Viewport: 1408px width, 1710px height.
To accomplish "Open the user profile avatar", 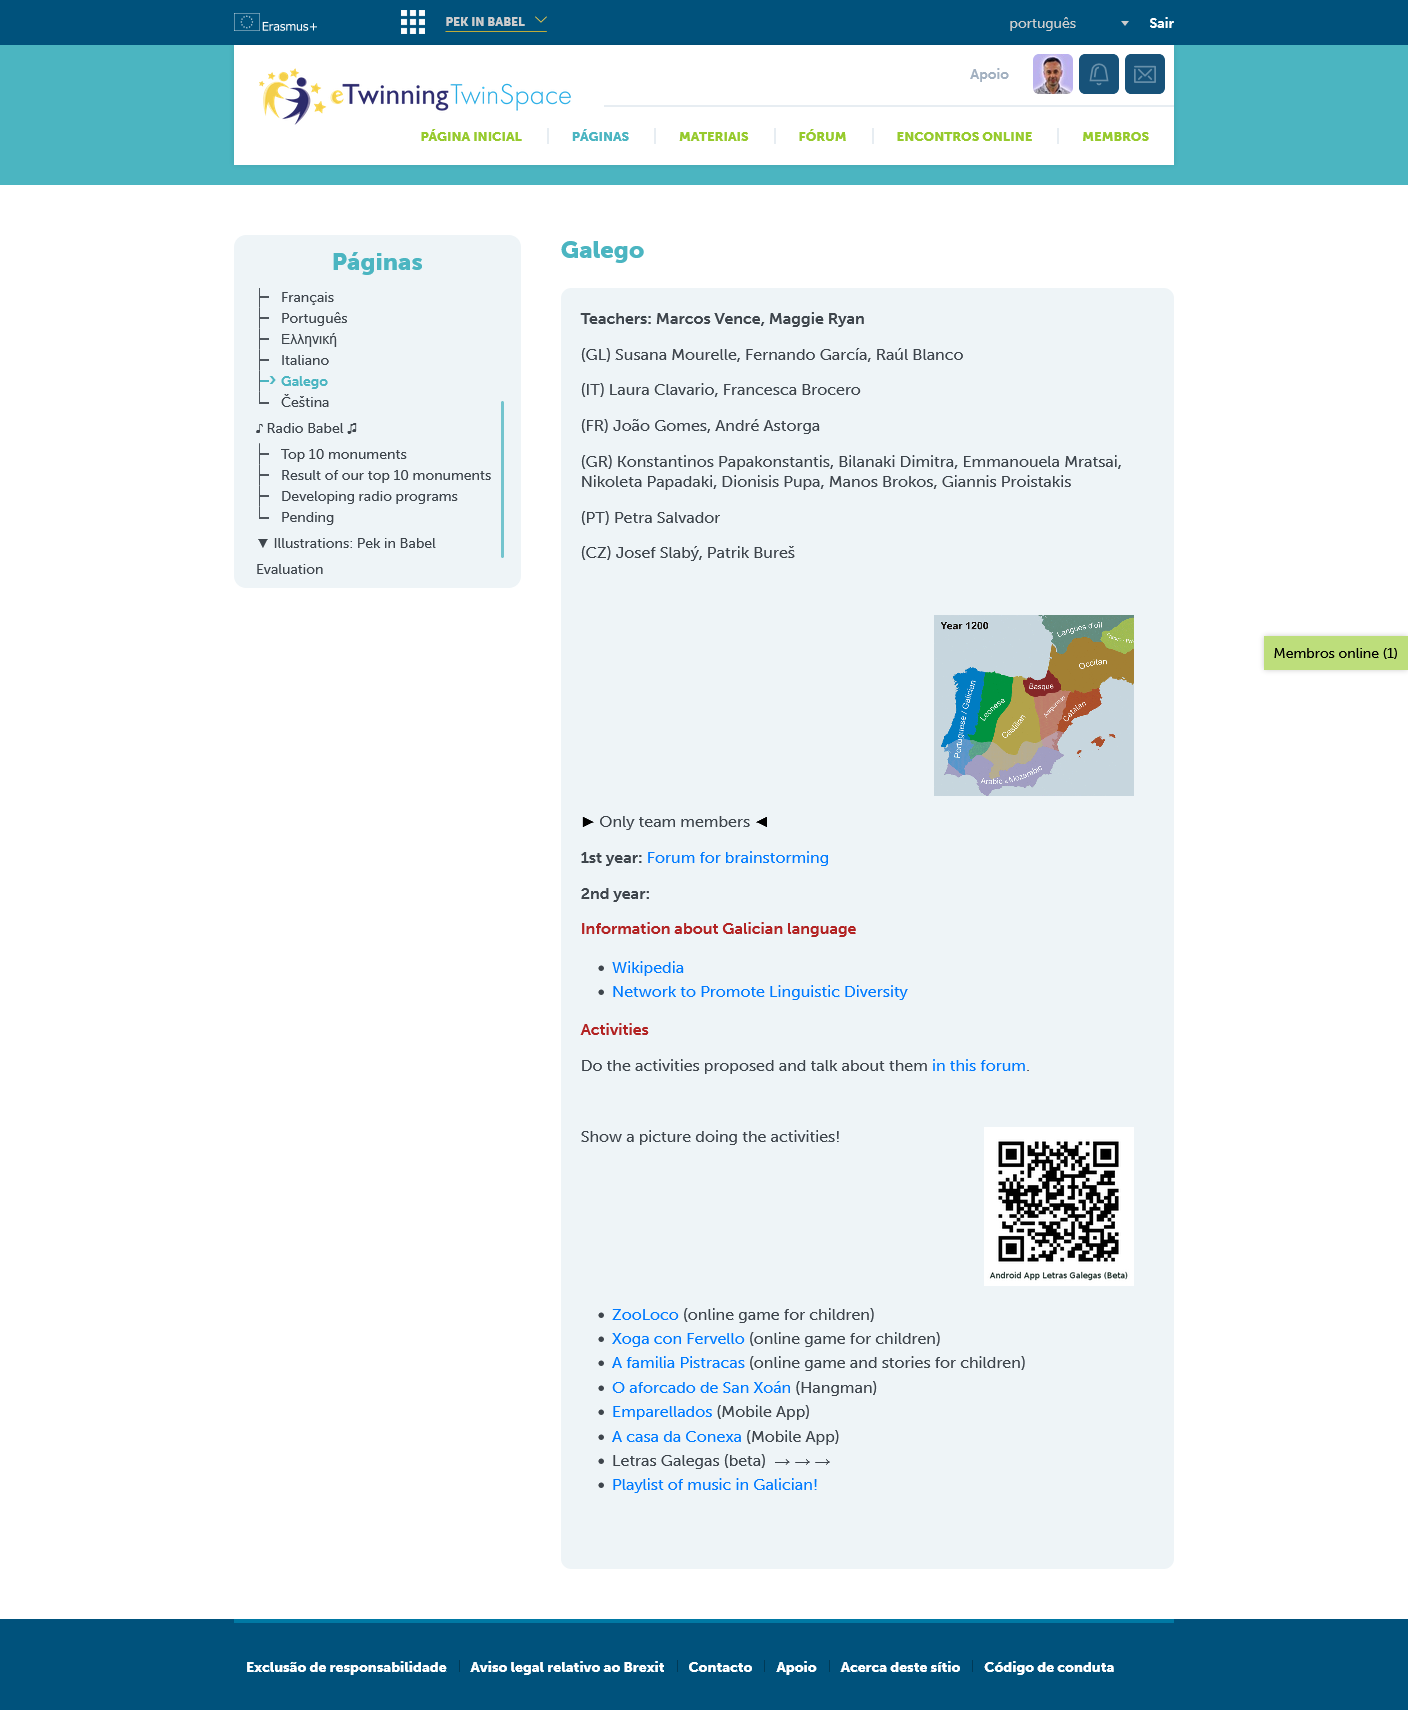I will coord(1053,74).
